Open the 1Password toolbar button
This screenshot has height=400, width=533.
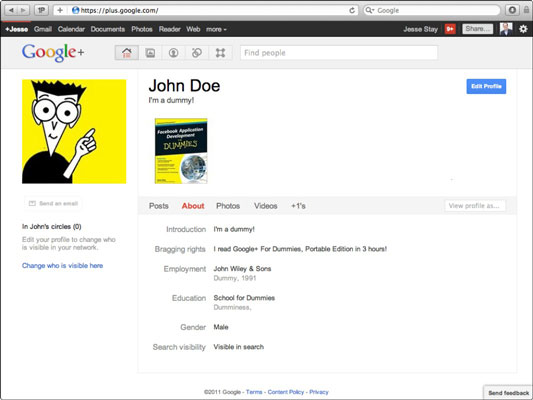coord(41,10)
